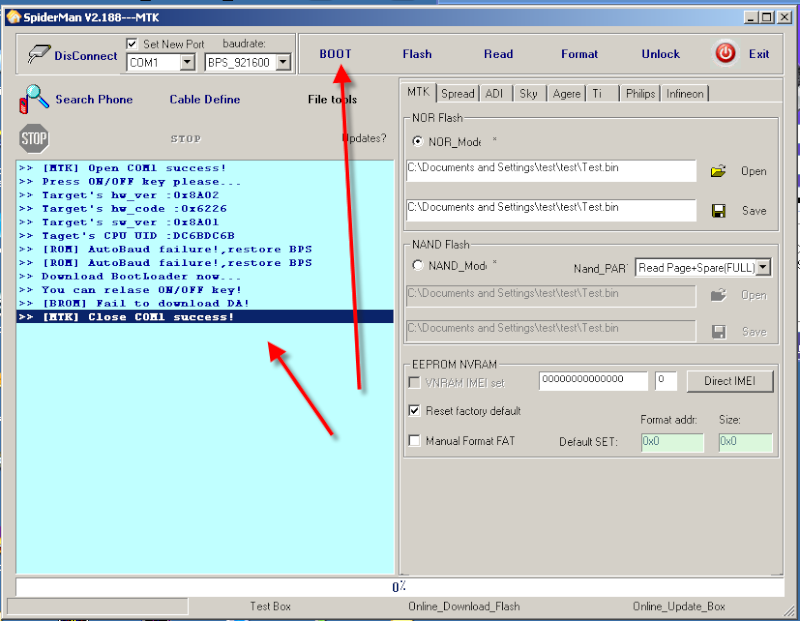Switch to the MTK tab
Image resolution: width=800 pixels, height=621 pixels.
(418, 92)
